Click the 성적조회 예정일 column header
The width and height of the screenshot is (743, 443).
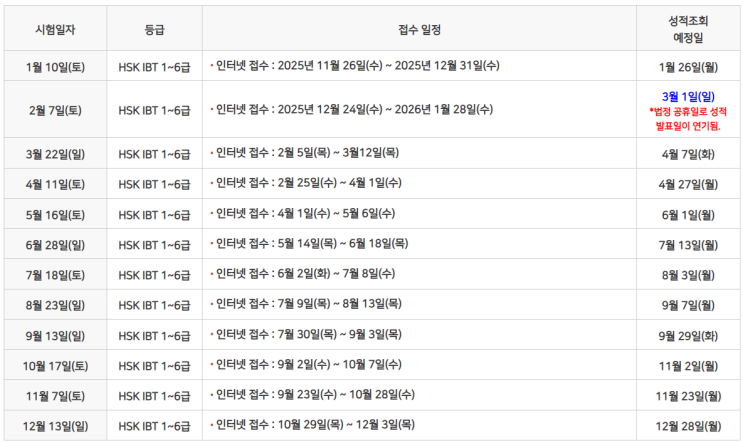coord(688,28)
